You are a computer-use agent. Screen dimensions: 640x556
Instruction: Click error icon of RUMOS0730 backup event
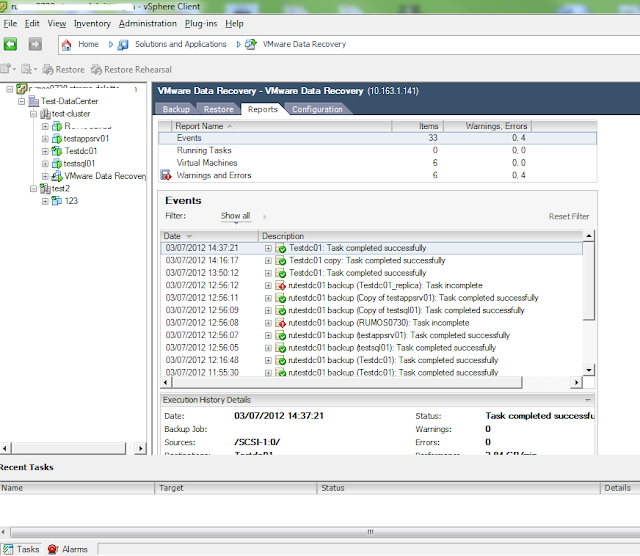point(281,323)
